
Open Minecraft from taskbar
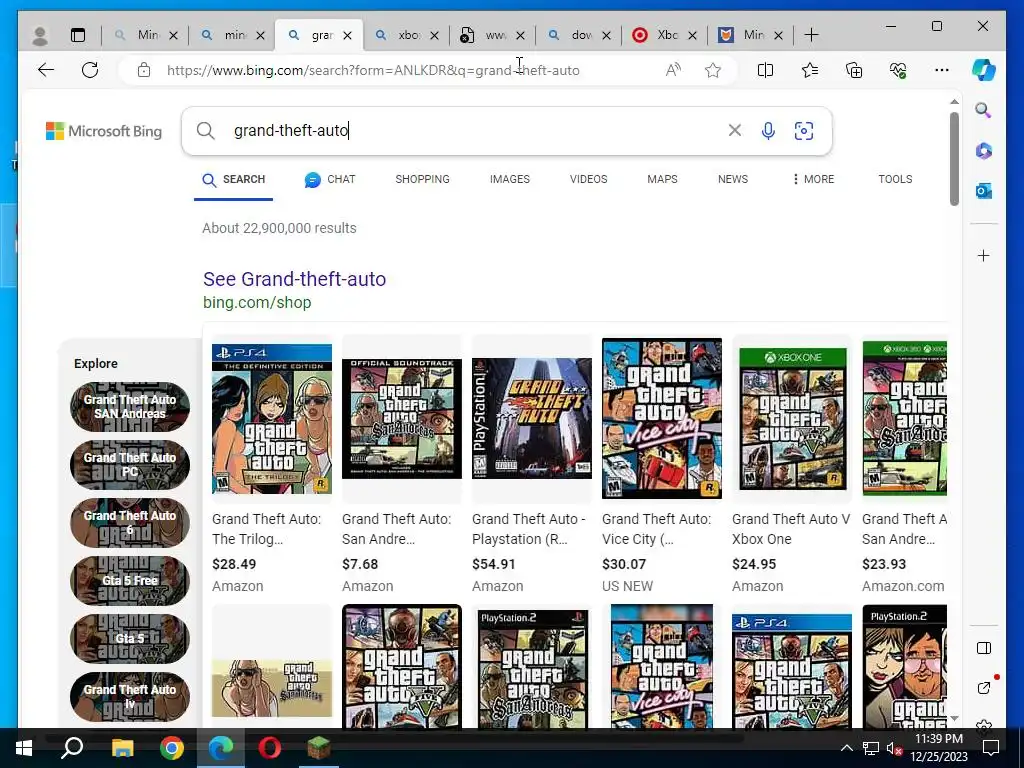point(318,748)
